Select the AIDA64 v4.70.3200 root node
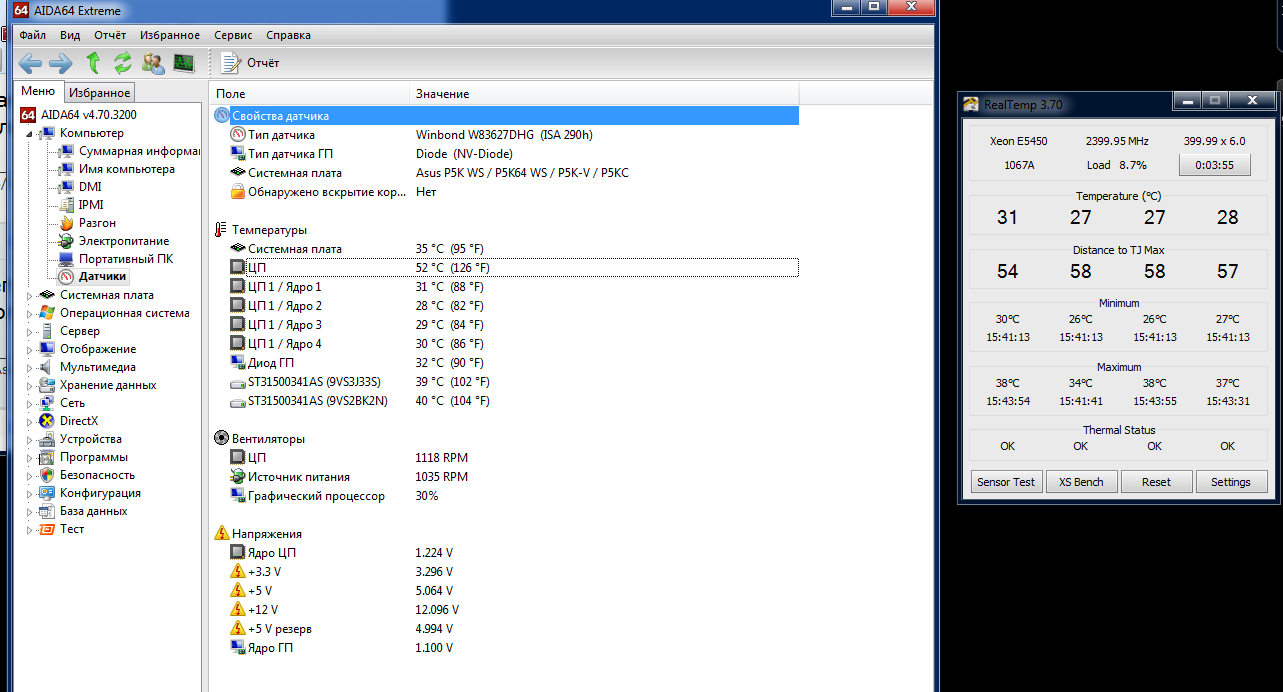This screenshot has height=692, width=1283. [x=78, y=115]
